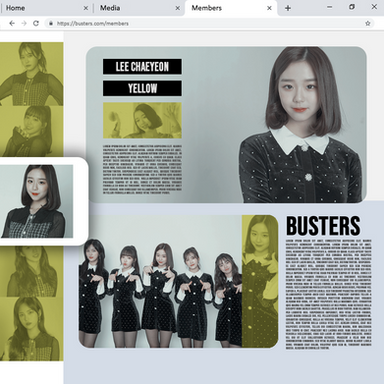Select the second member thumbnail with ponytail
Image resolution: width=384 pixels, height=384 pixels.
(31, 131)
